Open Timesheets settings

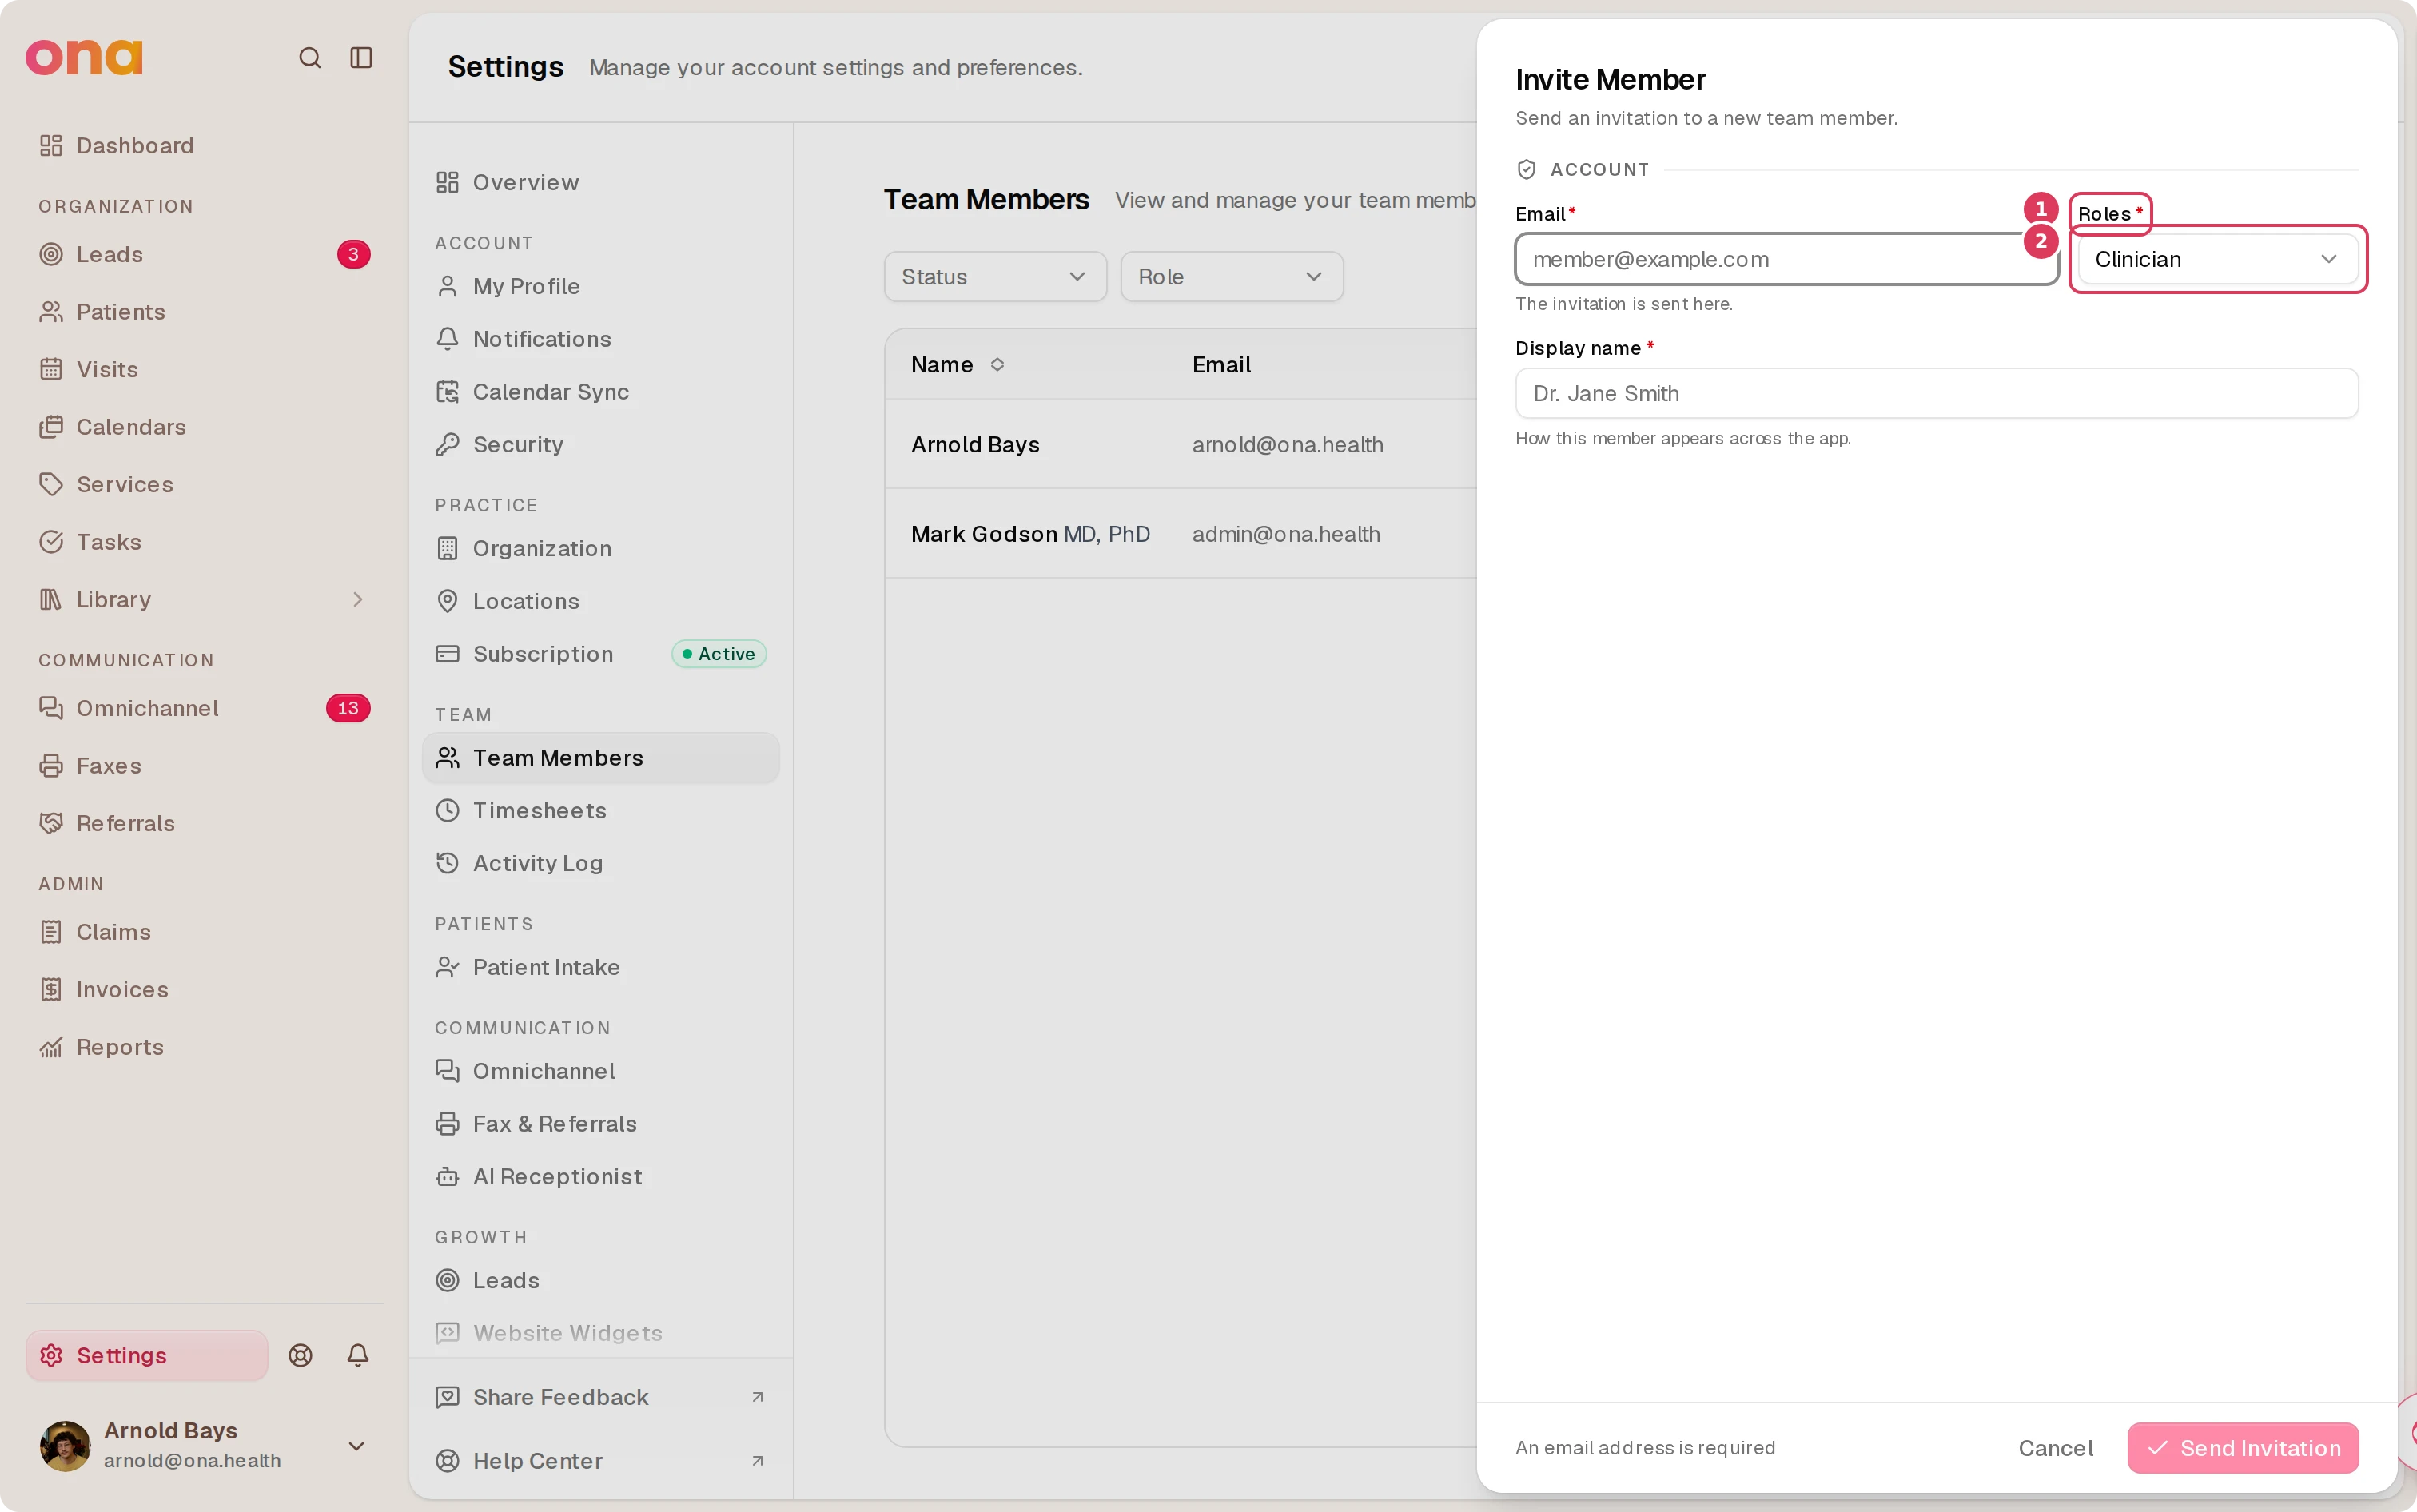click(600, 810)
